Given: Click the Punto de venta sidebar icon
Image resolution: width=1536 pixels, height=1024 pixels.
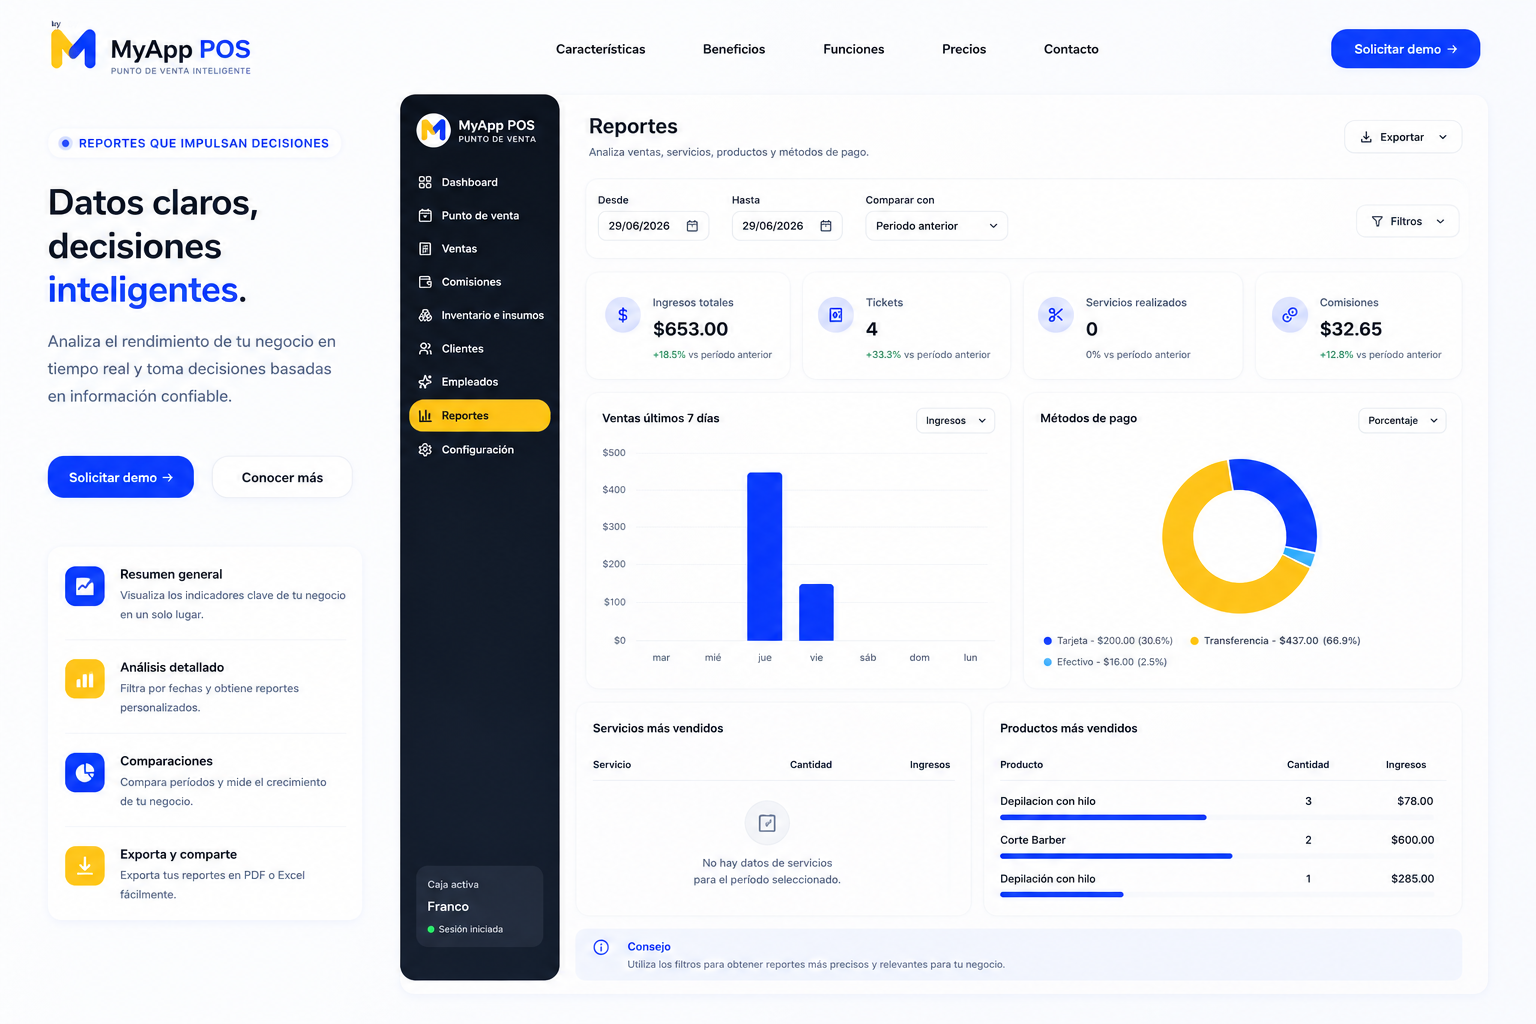Looking at the screenshot, I should pos(425,215).
